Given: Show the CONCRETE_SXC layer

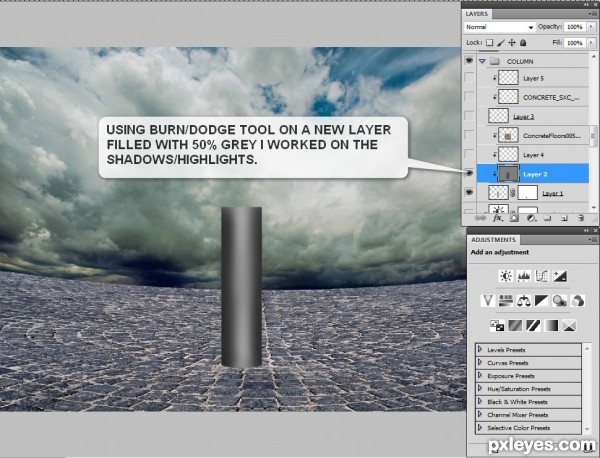Looking at the screenshot, I should pyautogui.click(x=469, y=96).
